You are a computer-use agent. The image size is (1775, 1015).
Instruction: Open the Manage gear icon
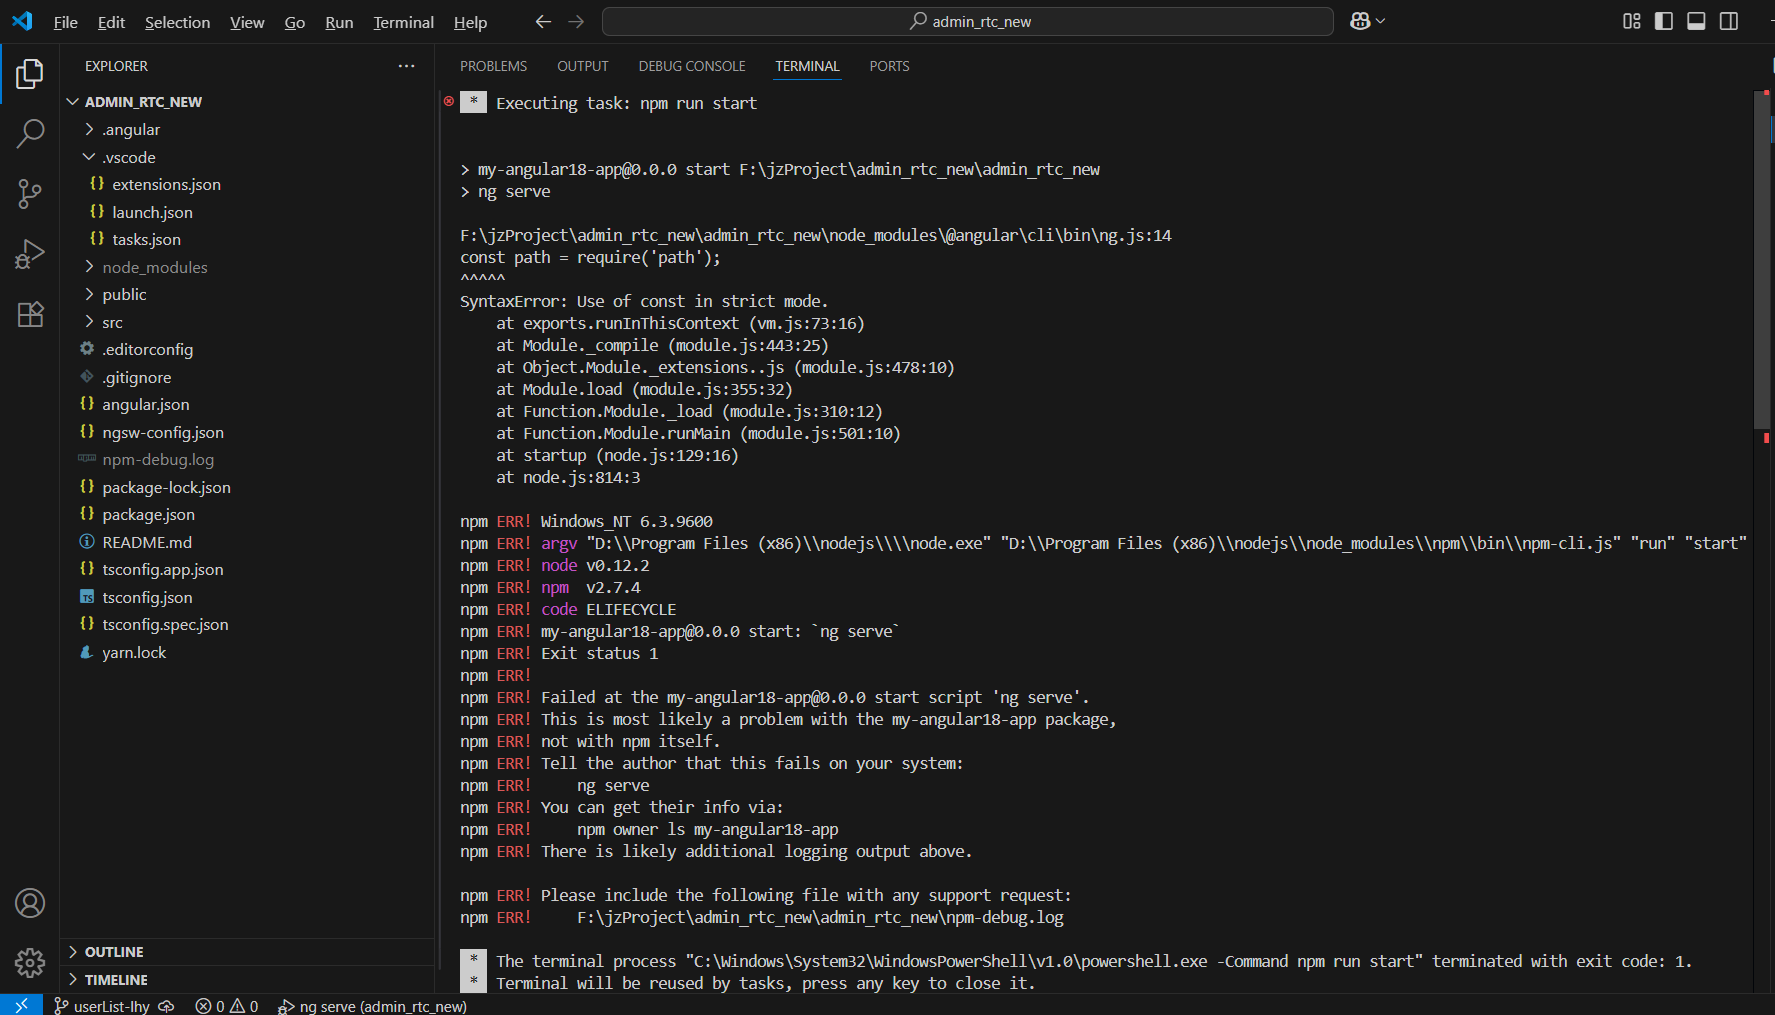(x=30, y=963)
